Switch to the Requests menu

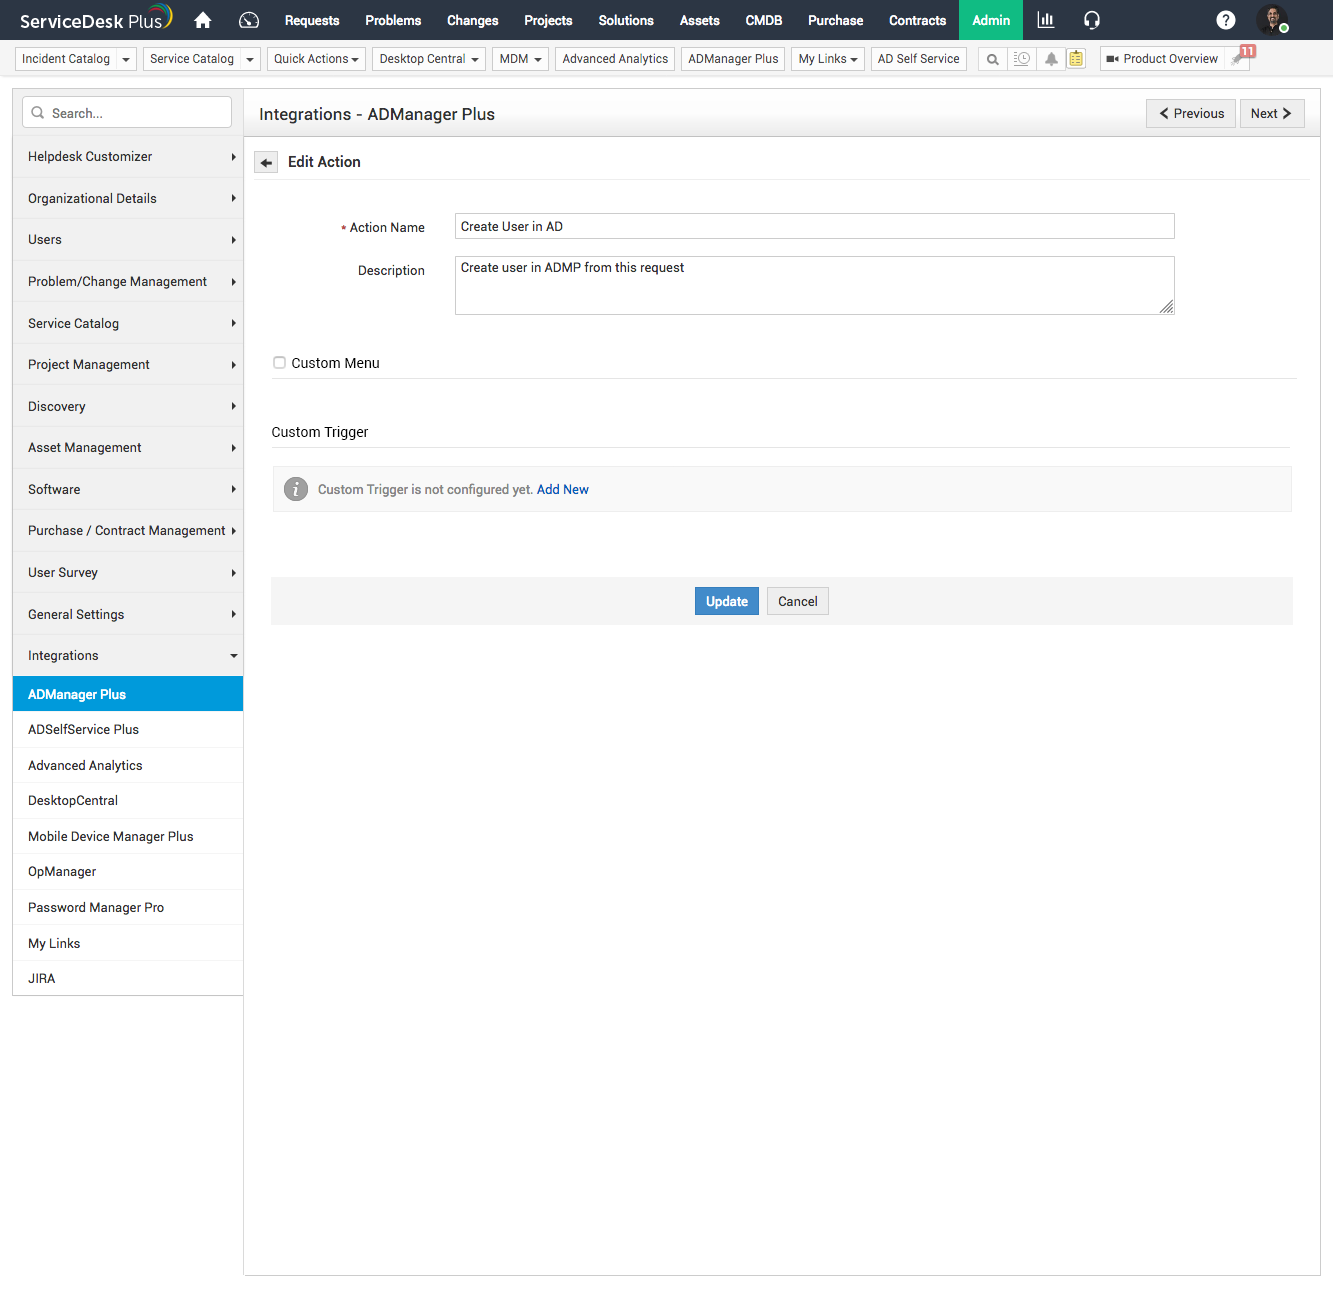(x=311, y=20)
